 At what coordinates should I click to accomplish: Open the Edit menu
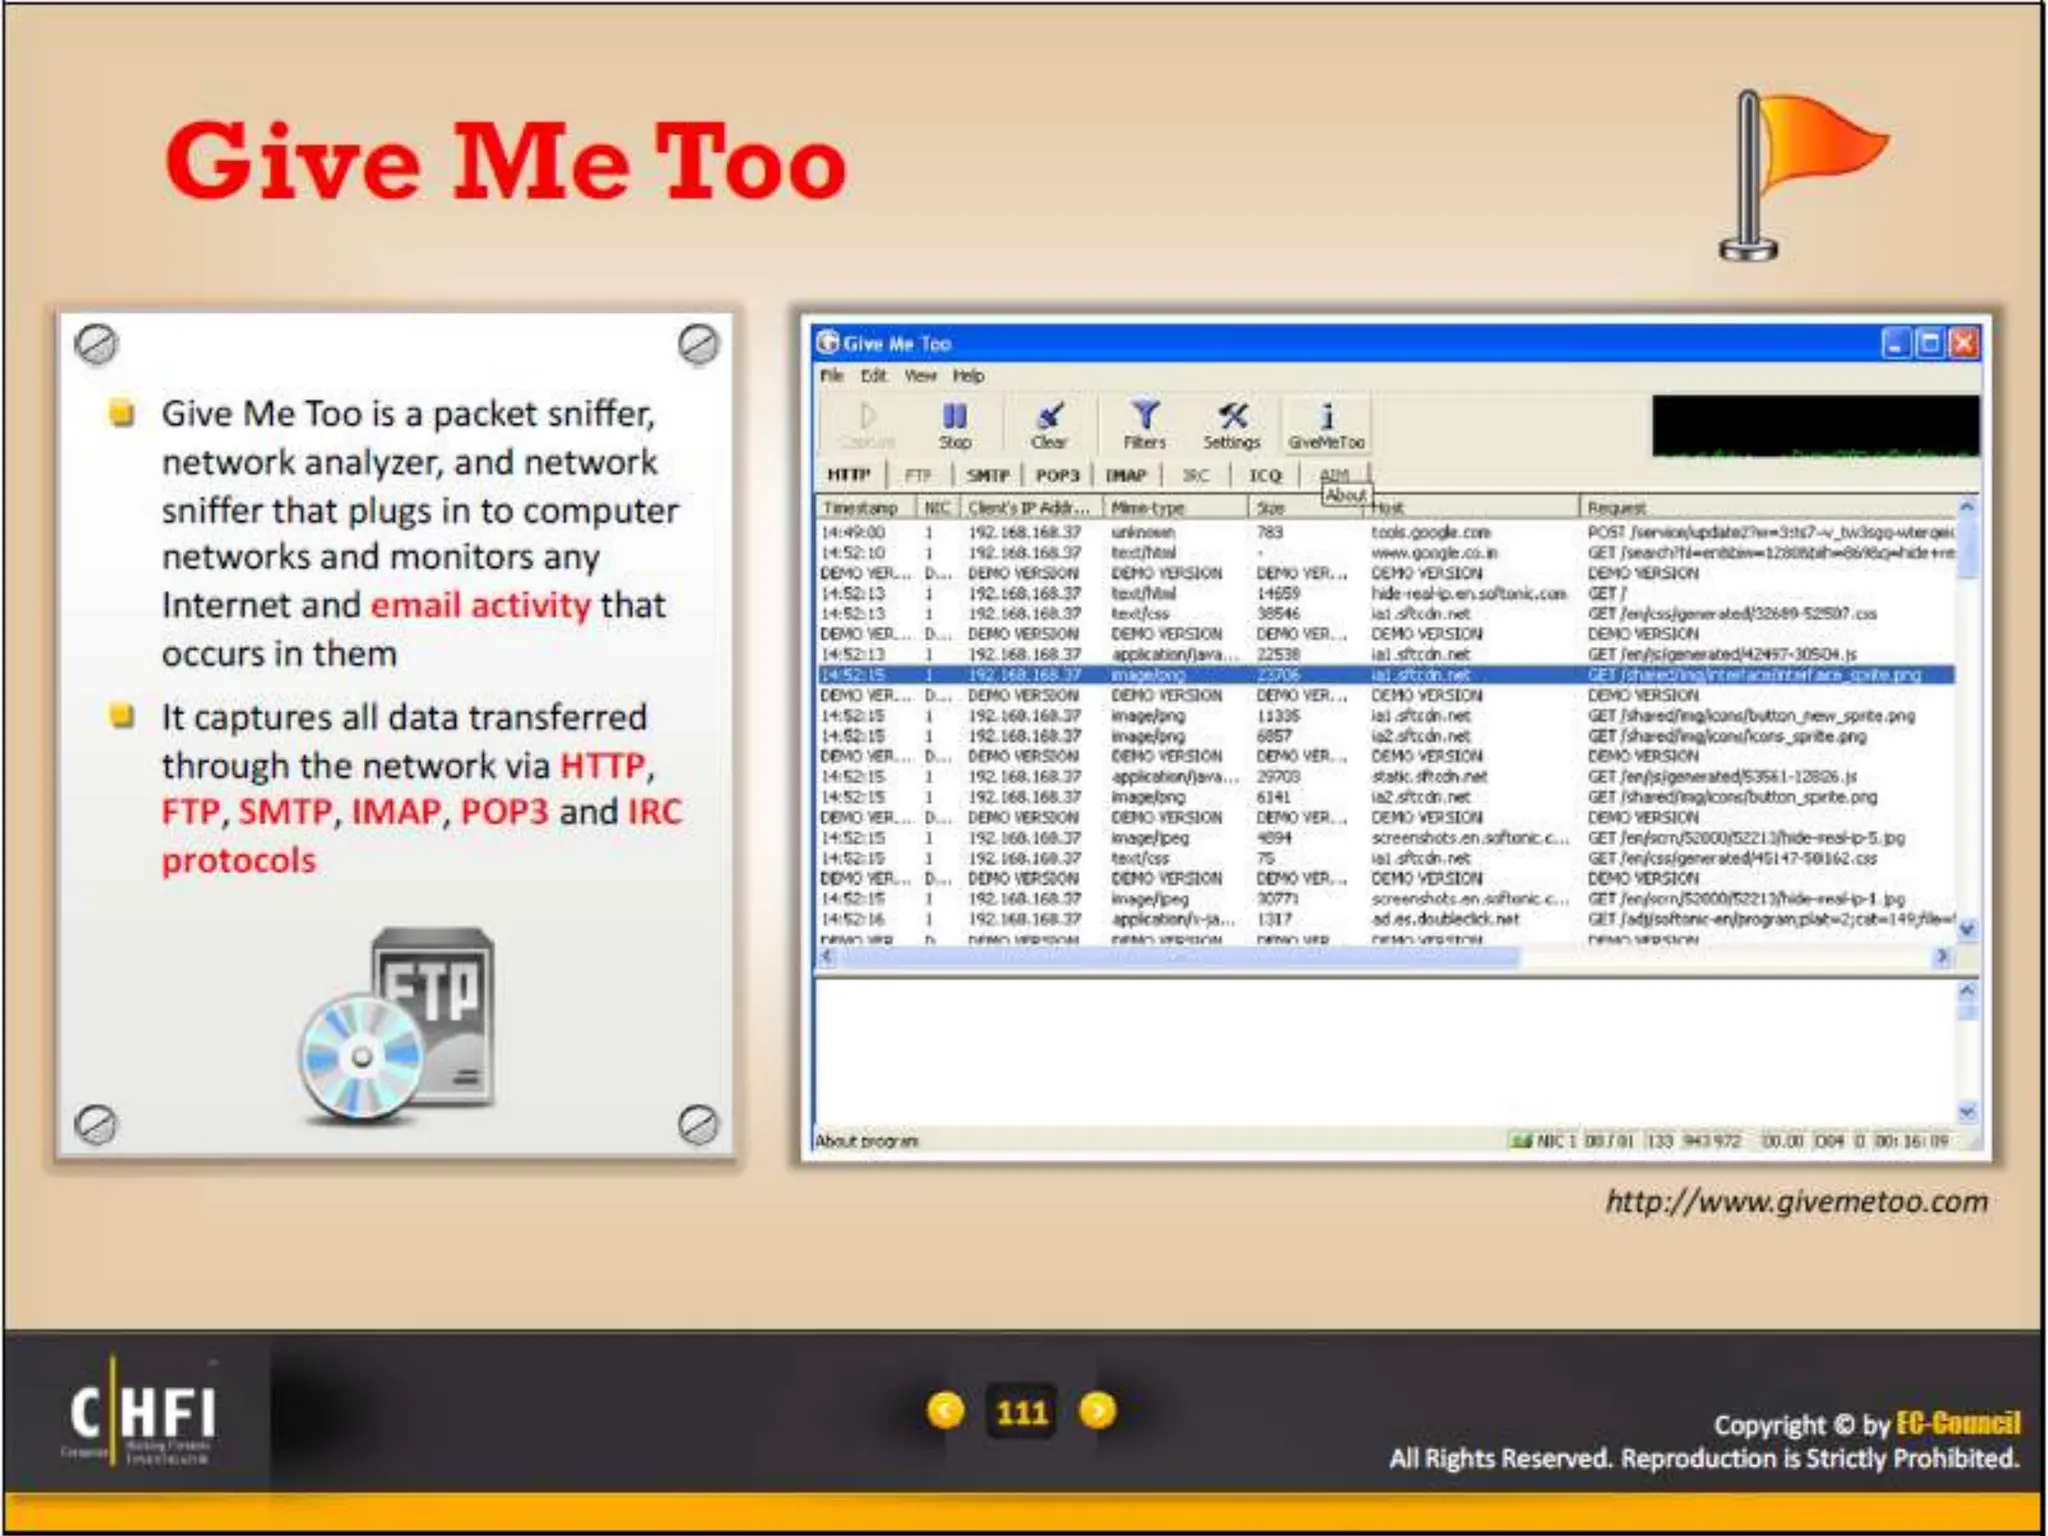click(874, 376)
